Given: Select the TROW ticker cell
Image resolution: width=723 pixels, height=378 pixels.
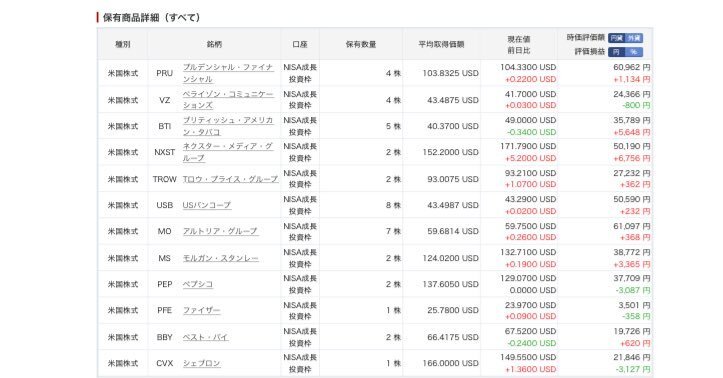Looking at the screenshot, I should coord(165,179).
